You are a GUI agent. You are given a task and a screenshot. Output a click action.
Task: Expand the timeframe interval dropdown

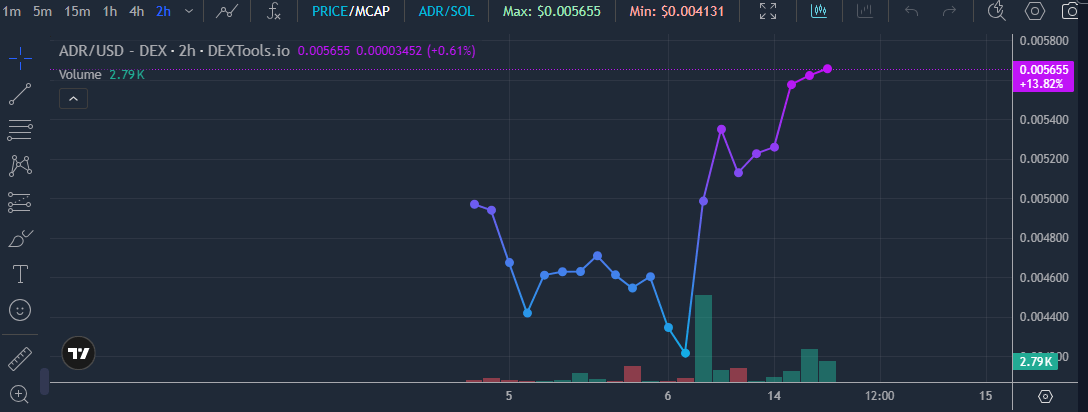tap(189, 11)
